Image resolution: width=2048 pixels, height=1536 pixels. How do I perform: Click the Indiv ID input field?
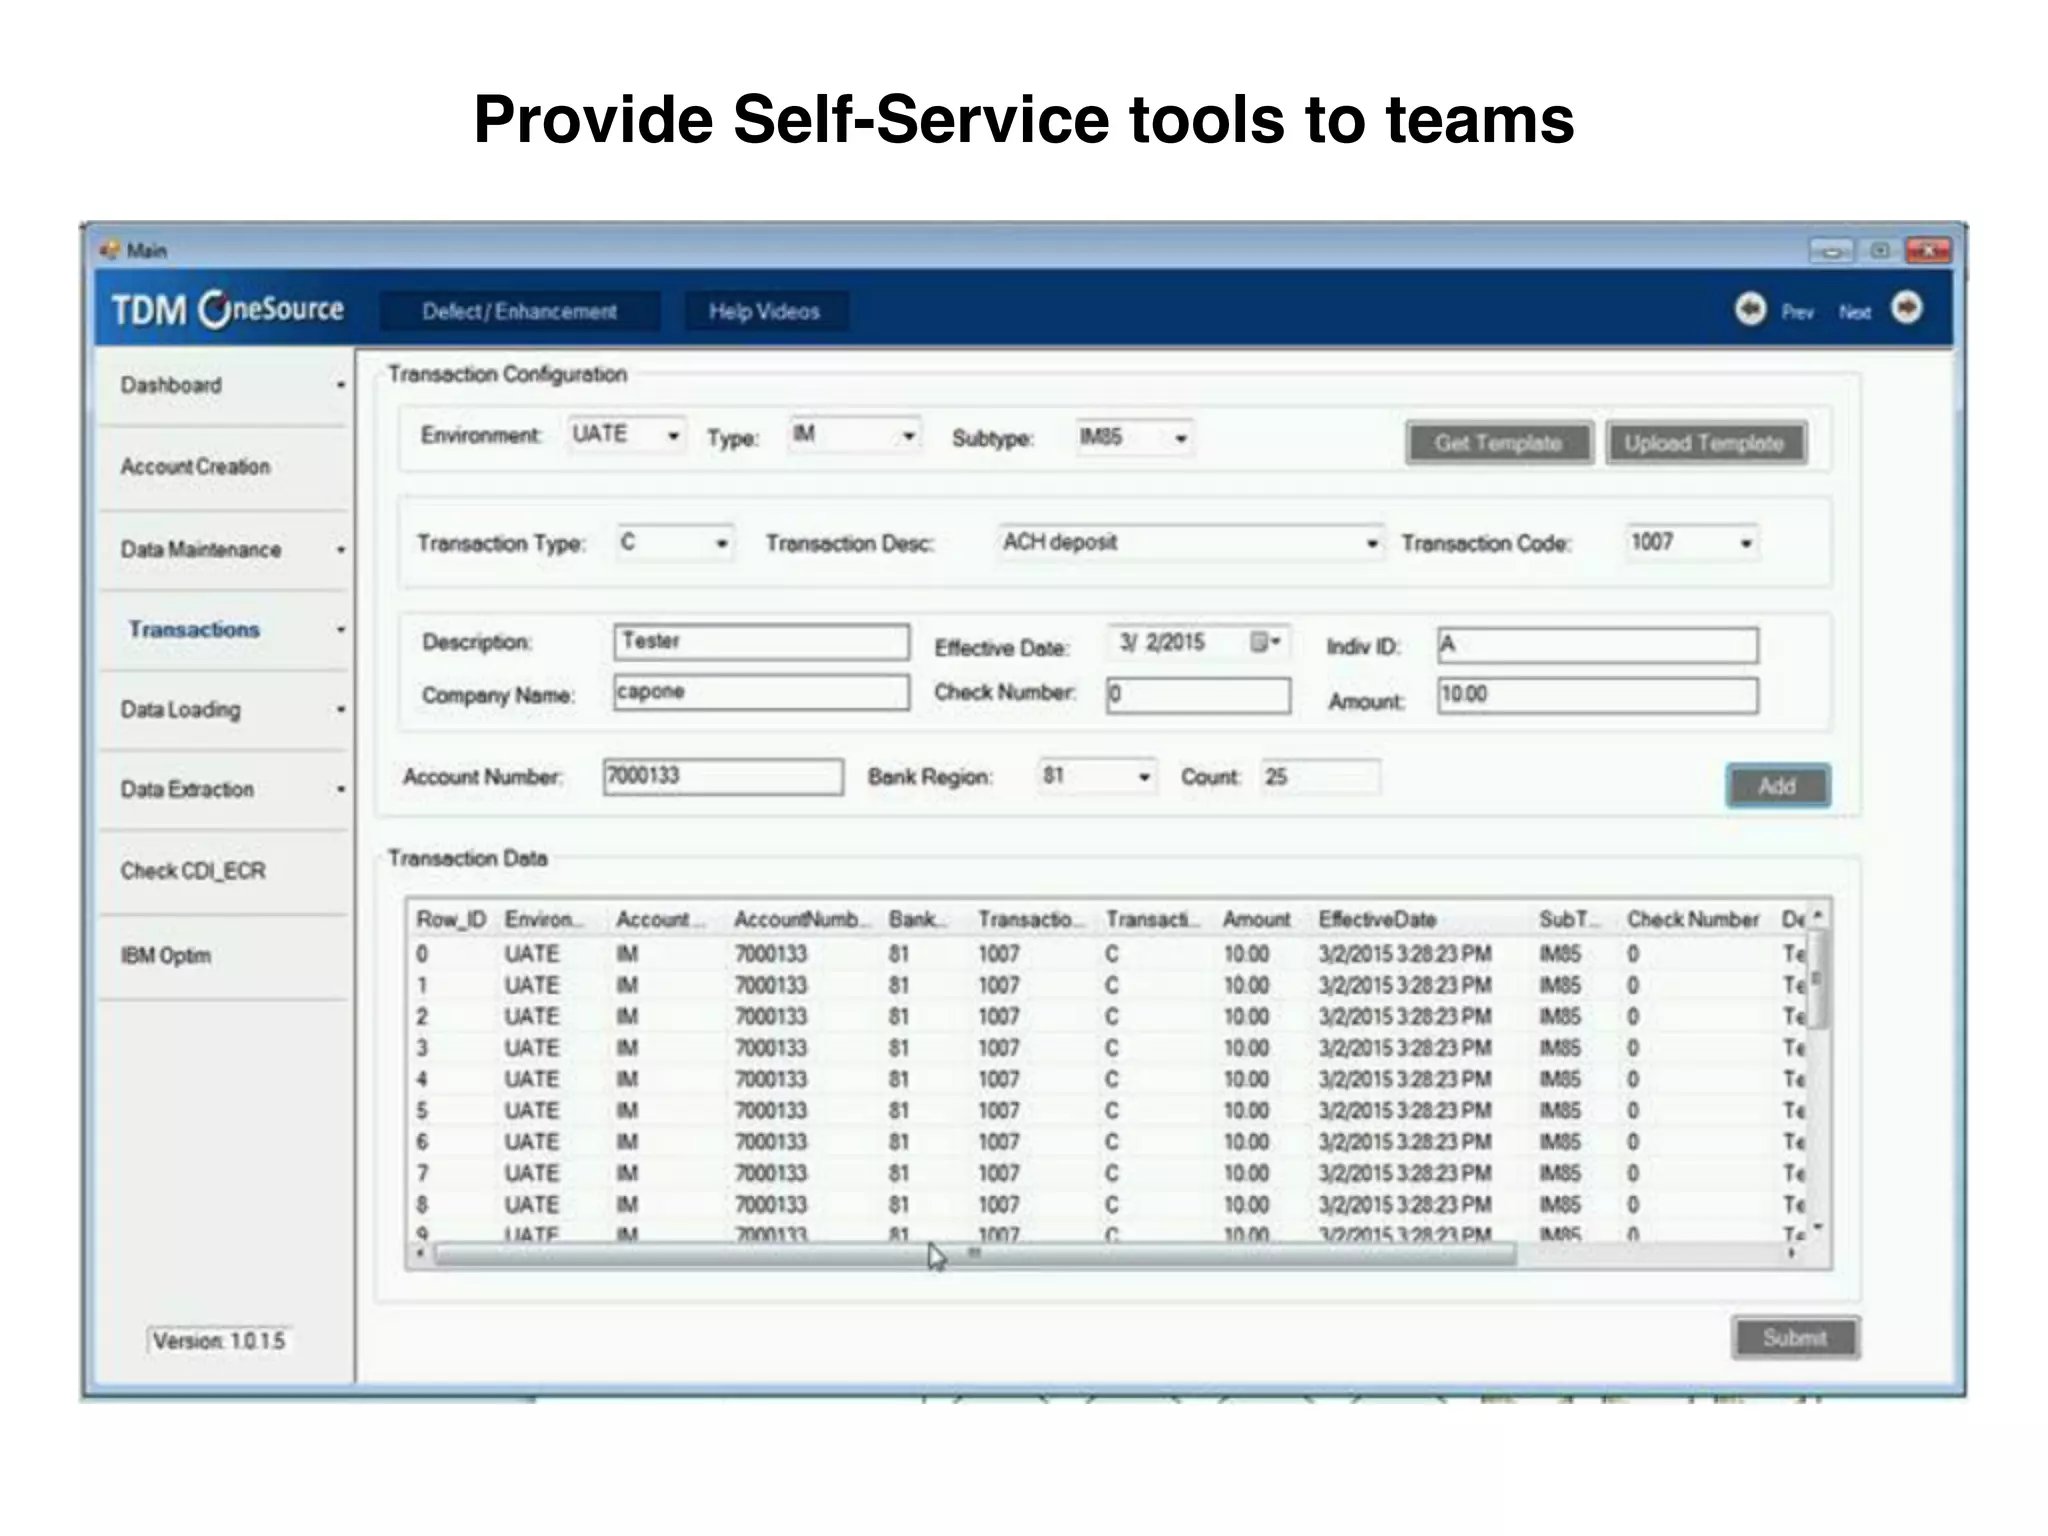pos(1597,645)
